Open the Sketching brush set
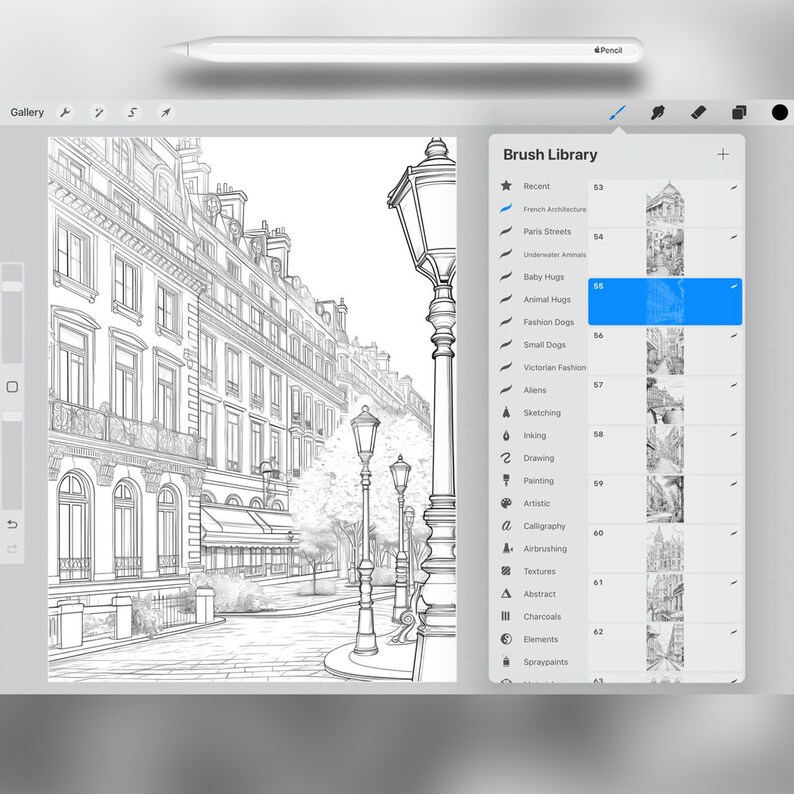The width and height of the screenshot is (794, 794). click(542, 413)
